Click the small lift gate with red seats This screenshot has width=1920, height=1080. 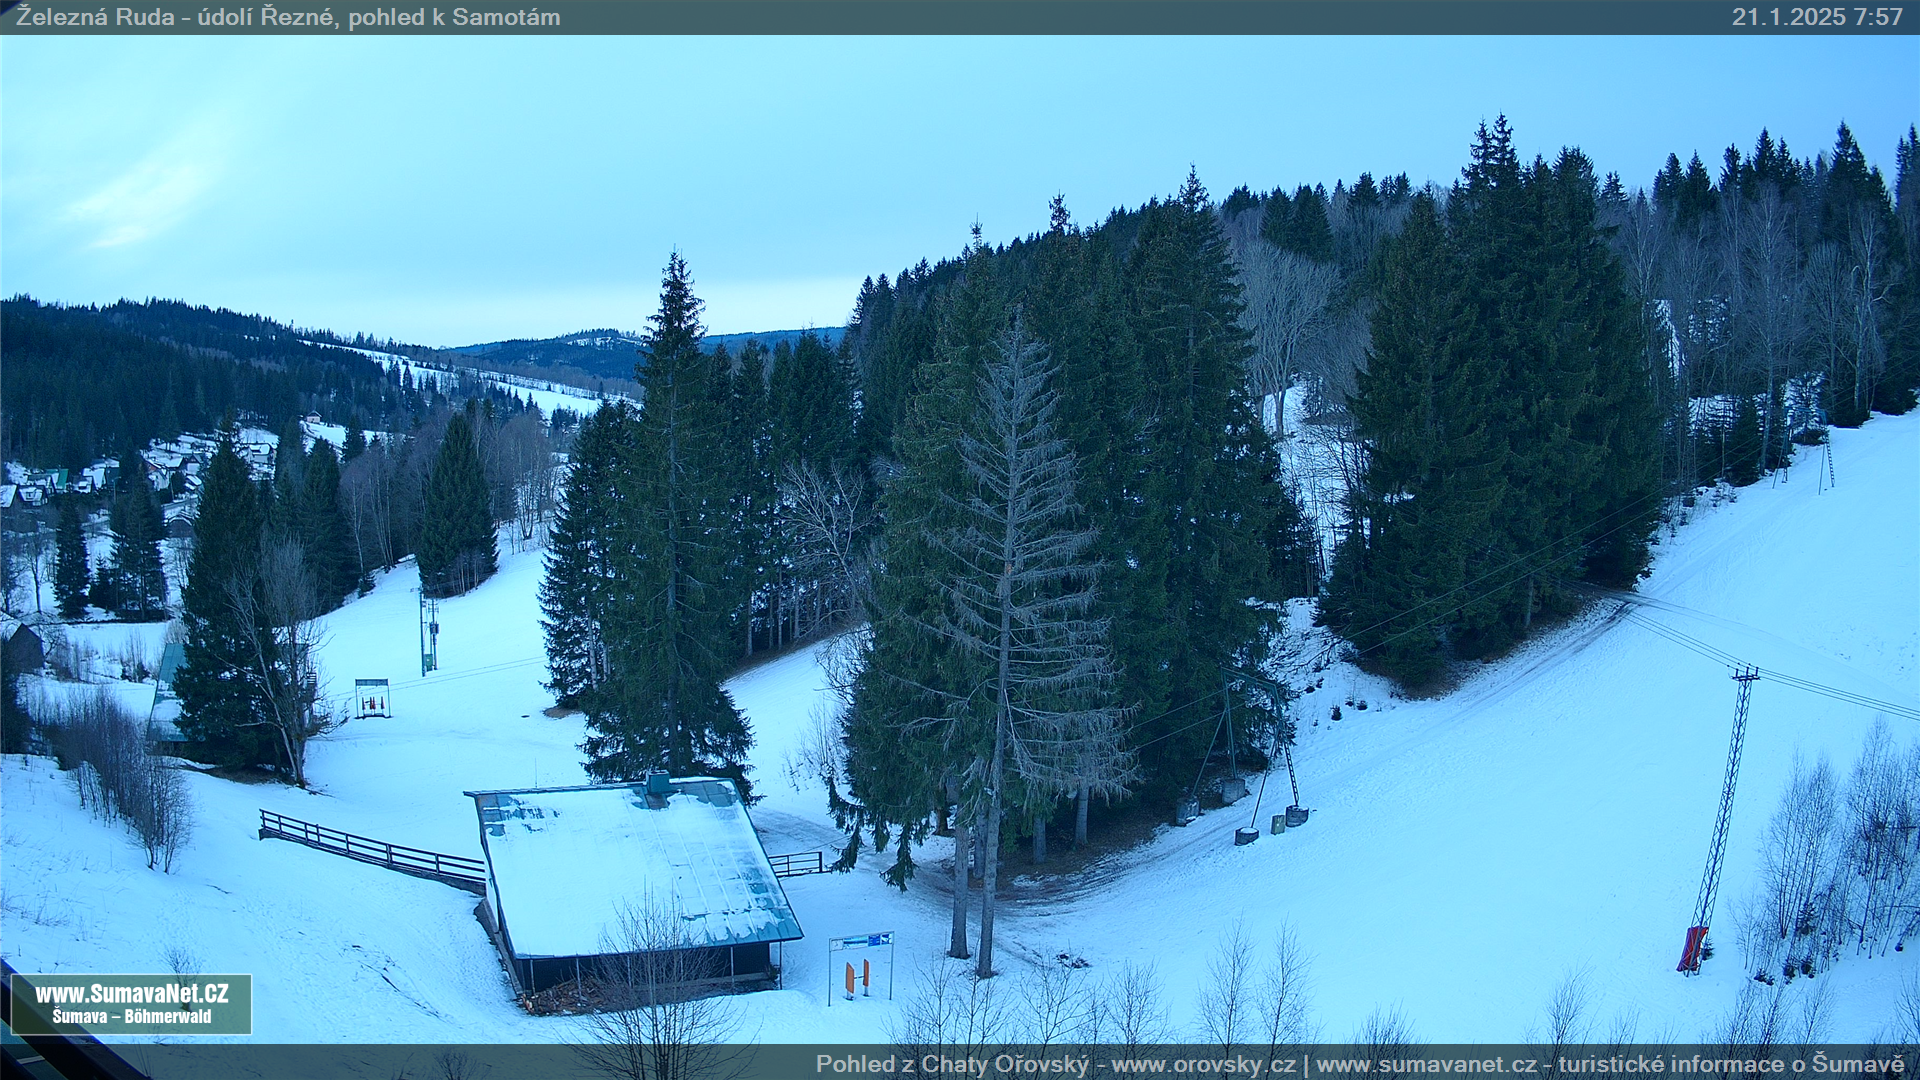click(x=372, y=698)
